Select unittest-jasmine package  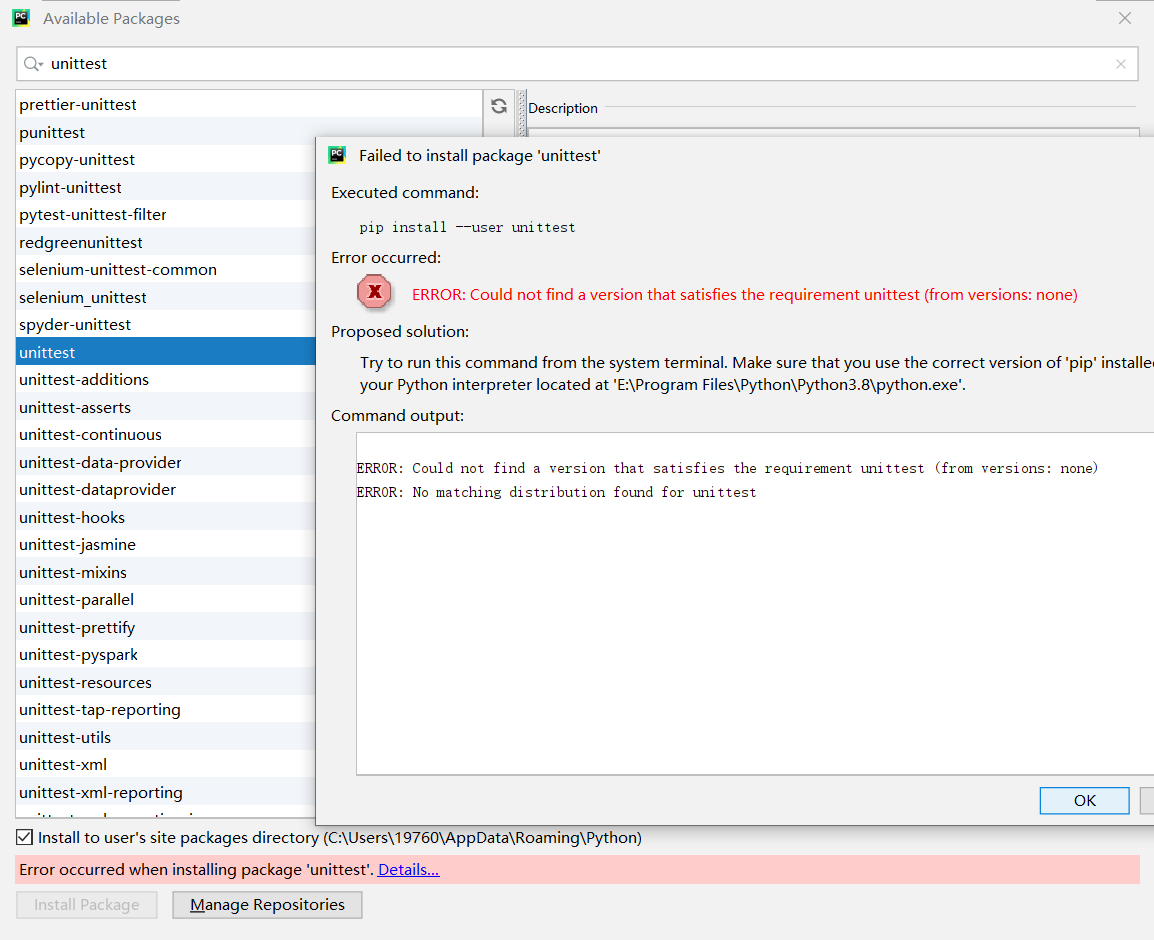166,545
